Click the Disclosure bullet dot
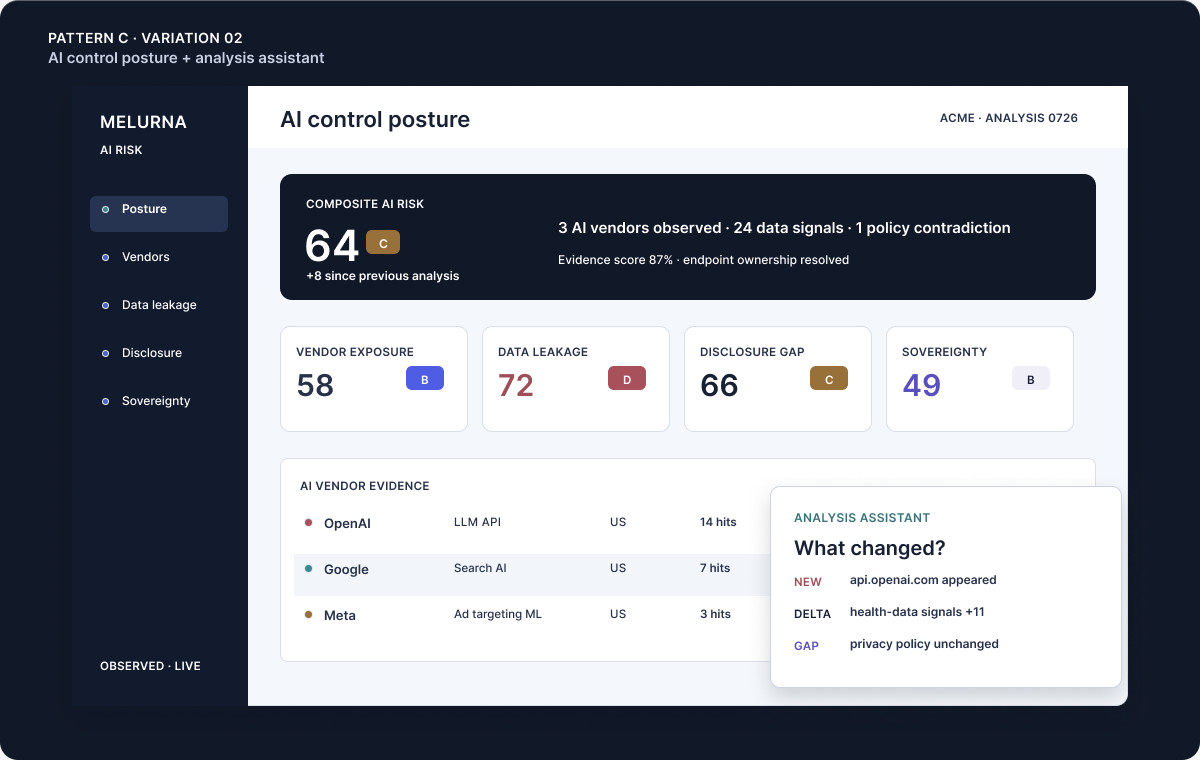The image size is (1200, 760). click(106, 353)
